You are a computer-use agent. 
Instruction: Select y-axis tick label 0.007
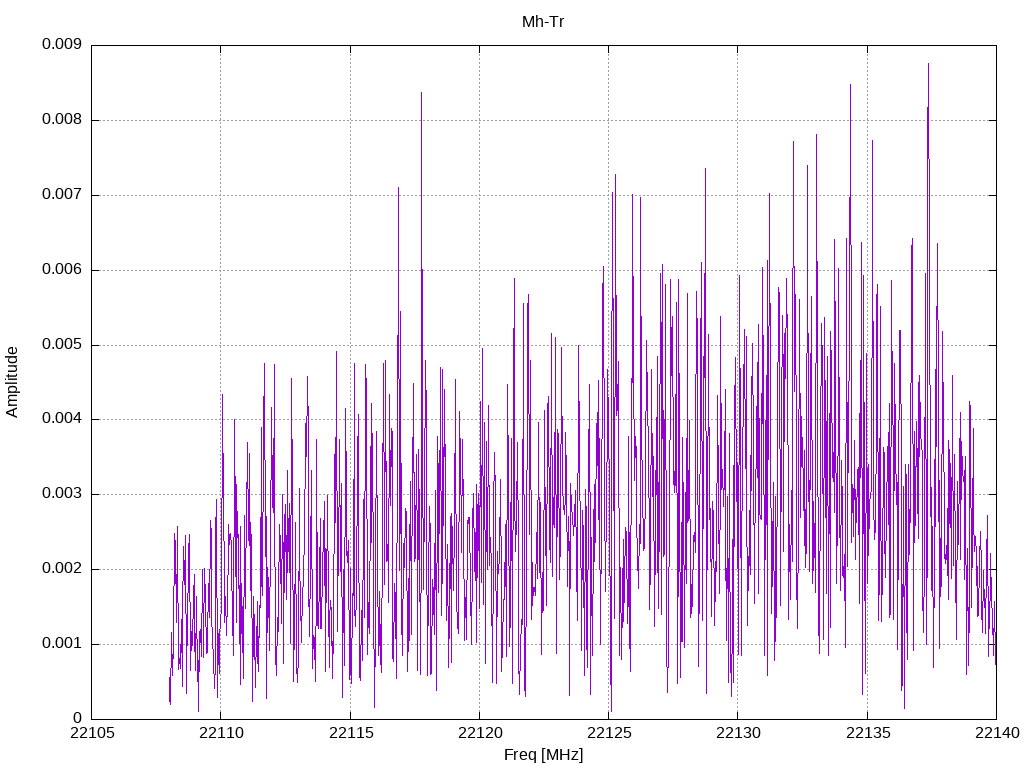pos(62,195)
